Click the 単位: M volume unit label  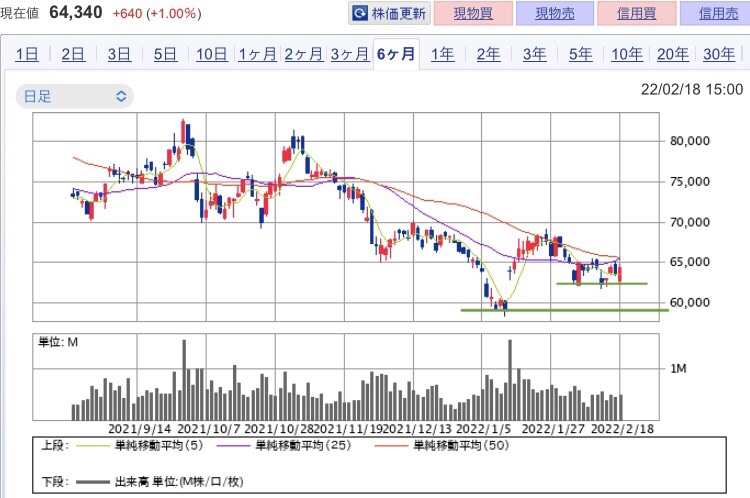tap(58, 342)
